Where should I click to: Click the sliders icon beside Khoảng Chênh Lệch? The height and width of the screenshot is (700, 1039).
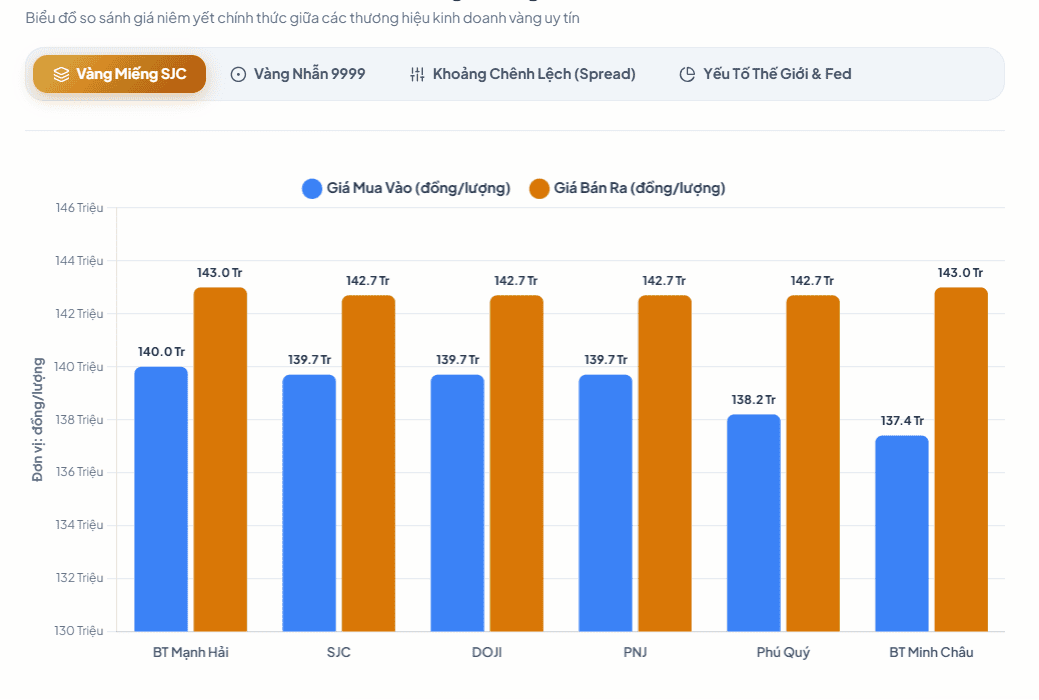point(417,74)
